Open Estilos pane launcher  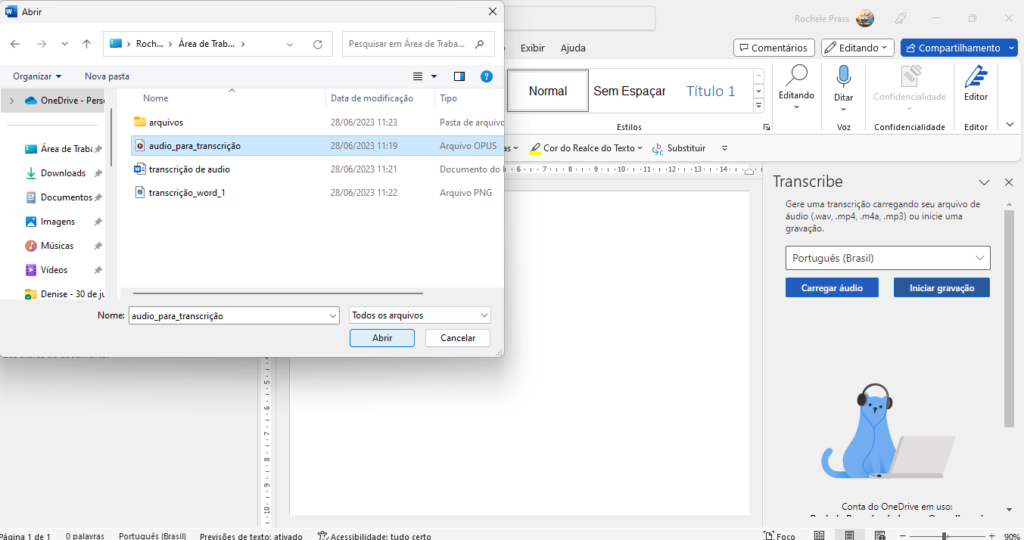pyautogui.click(x=766, y=127)
